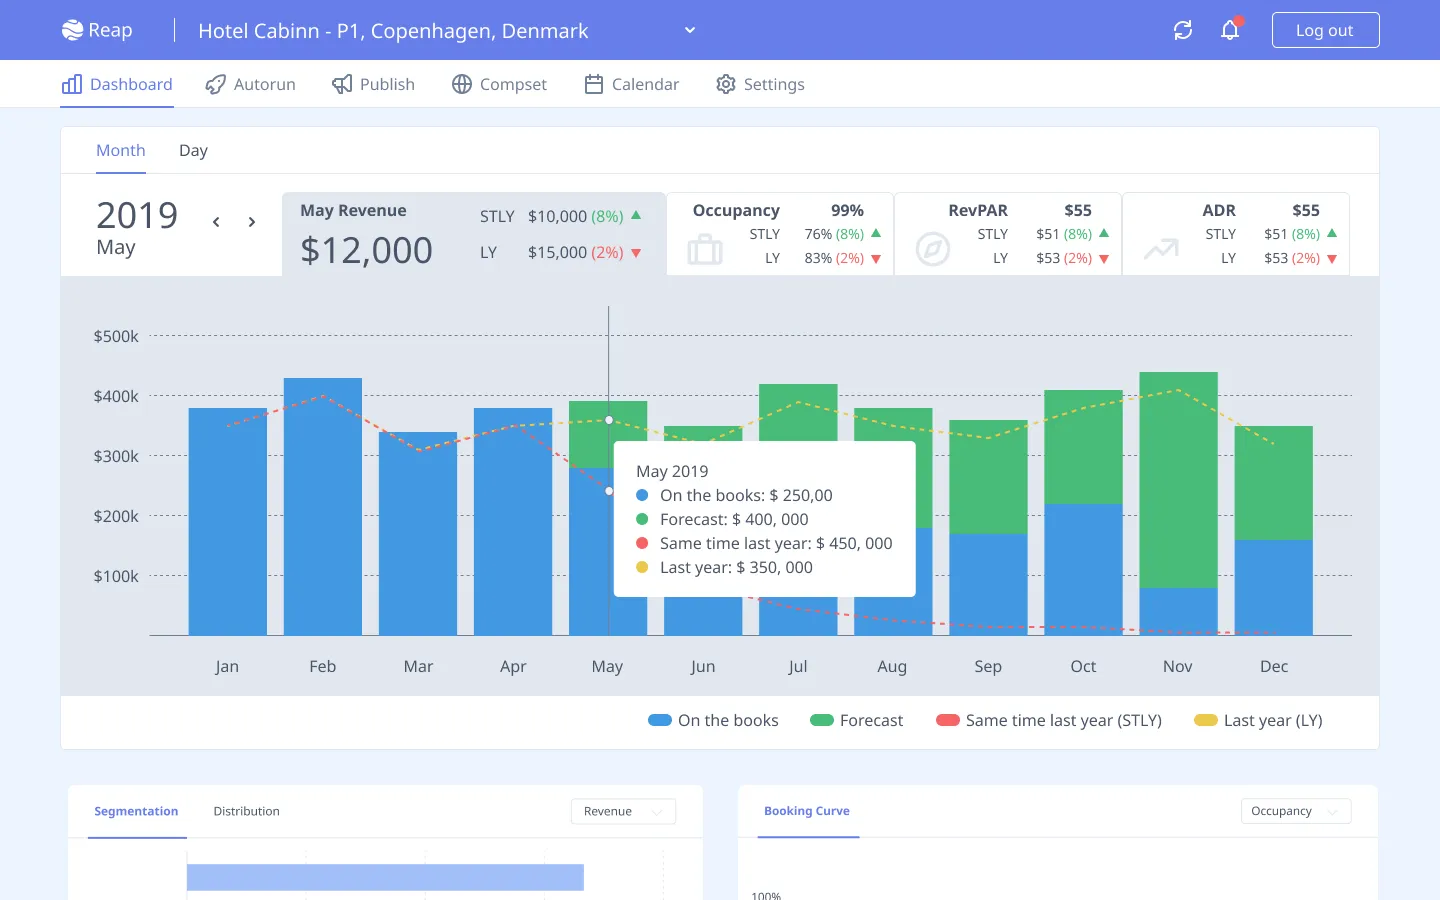
Task: Open the Compset navigation item
Action: tap(499, 84)
